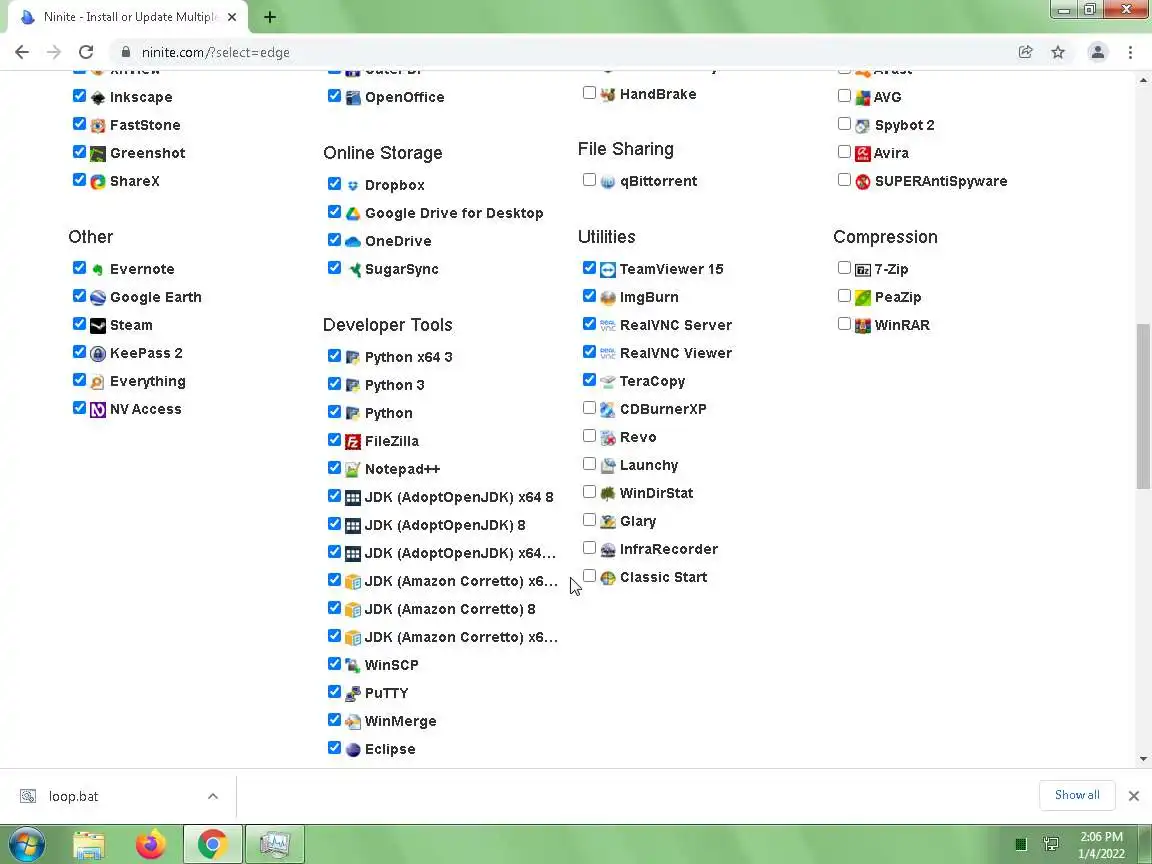Click the Notepad++ icon
The image size is (1152, 864).
[x=353, y=469]
